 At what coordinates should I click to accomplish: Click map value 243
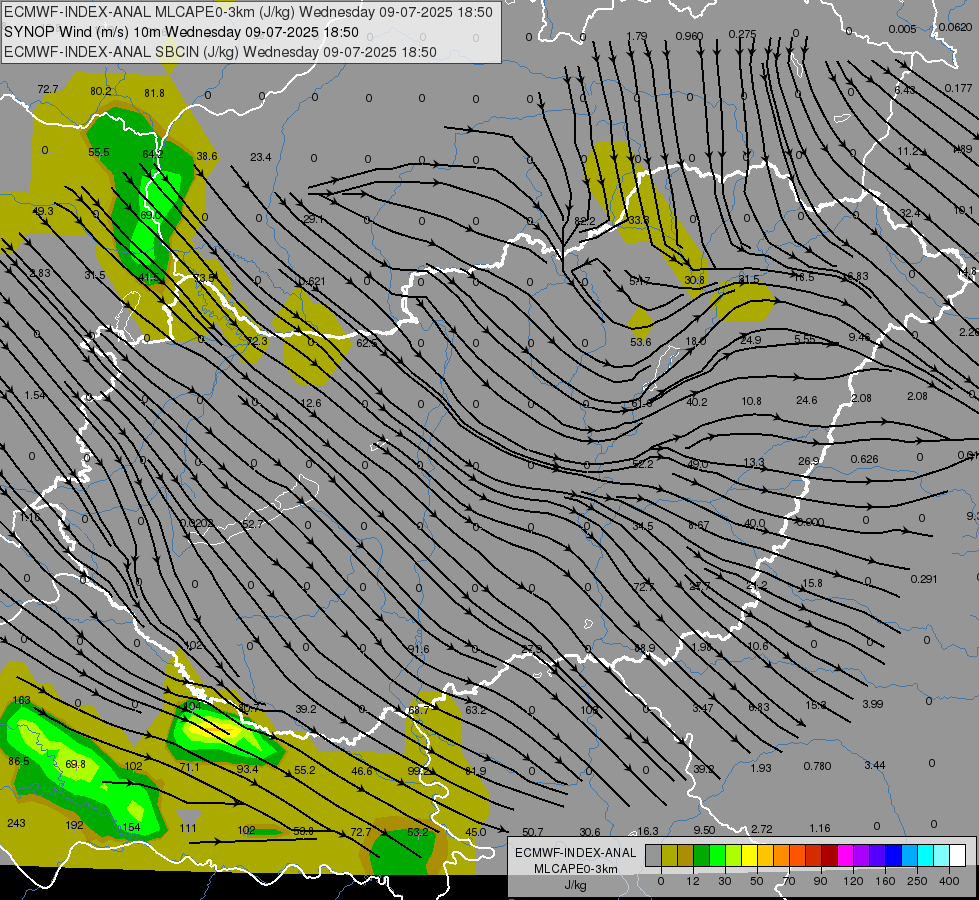(x=16, y=823)
